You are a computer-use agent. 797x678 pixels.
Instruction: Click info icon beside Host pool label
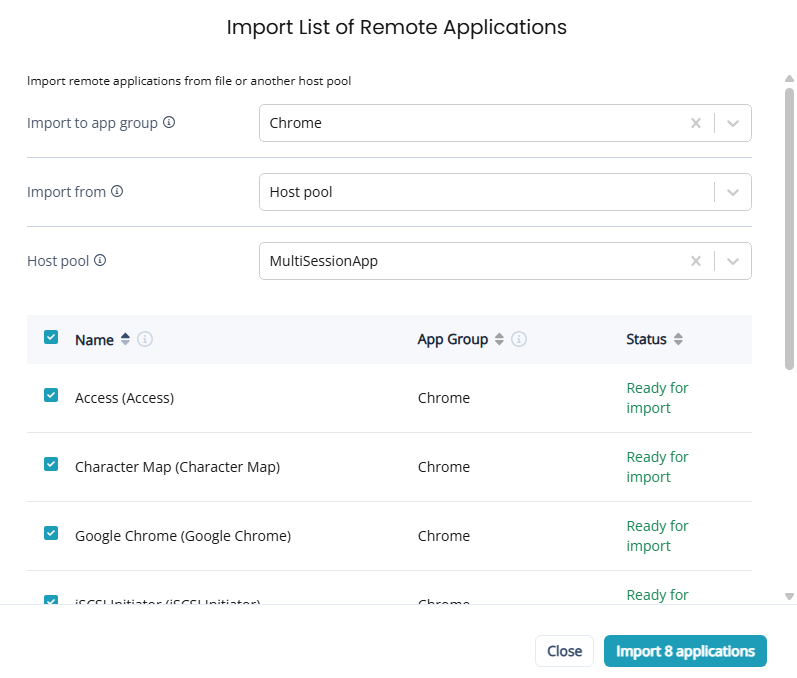[x=100, y=261]
